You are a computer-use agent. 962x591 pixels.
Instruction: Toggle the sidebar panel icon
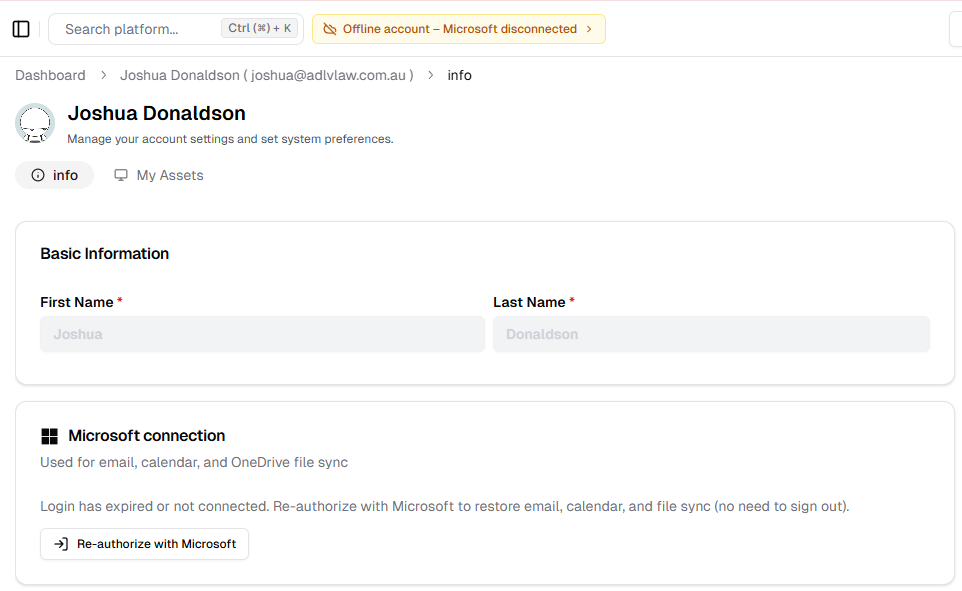tap(21, 29)
